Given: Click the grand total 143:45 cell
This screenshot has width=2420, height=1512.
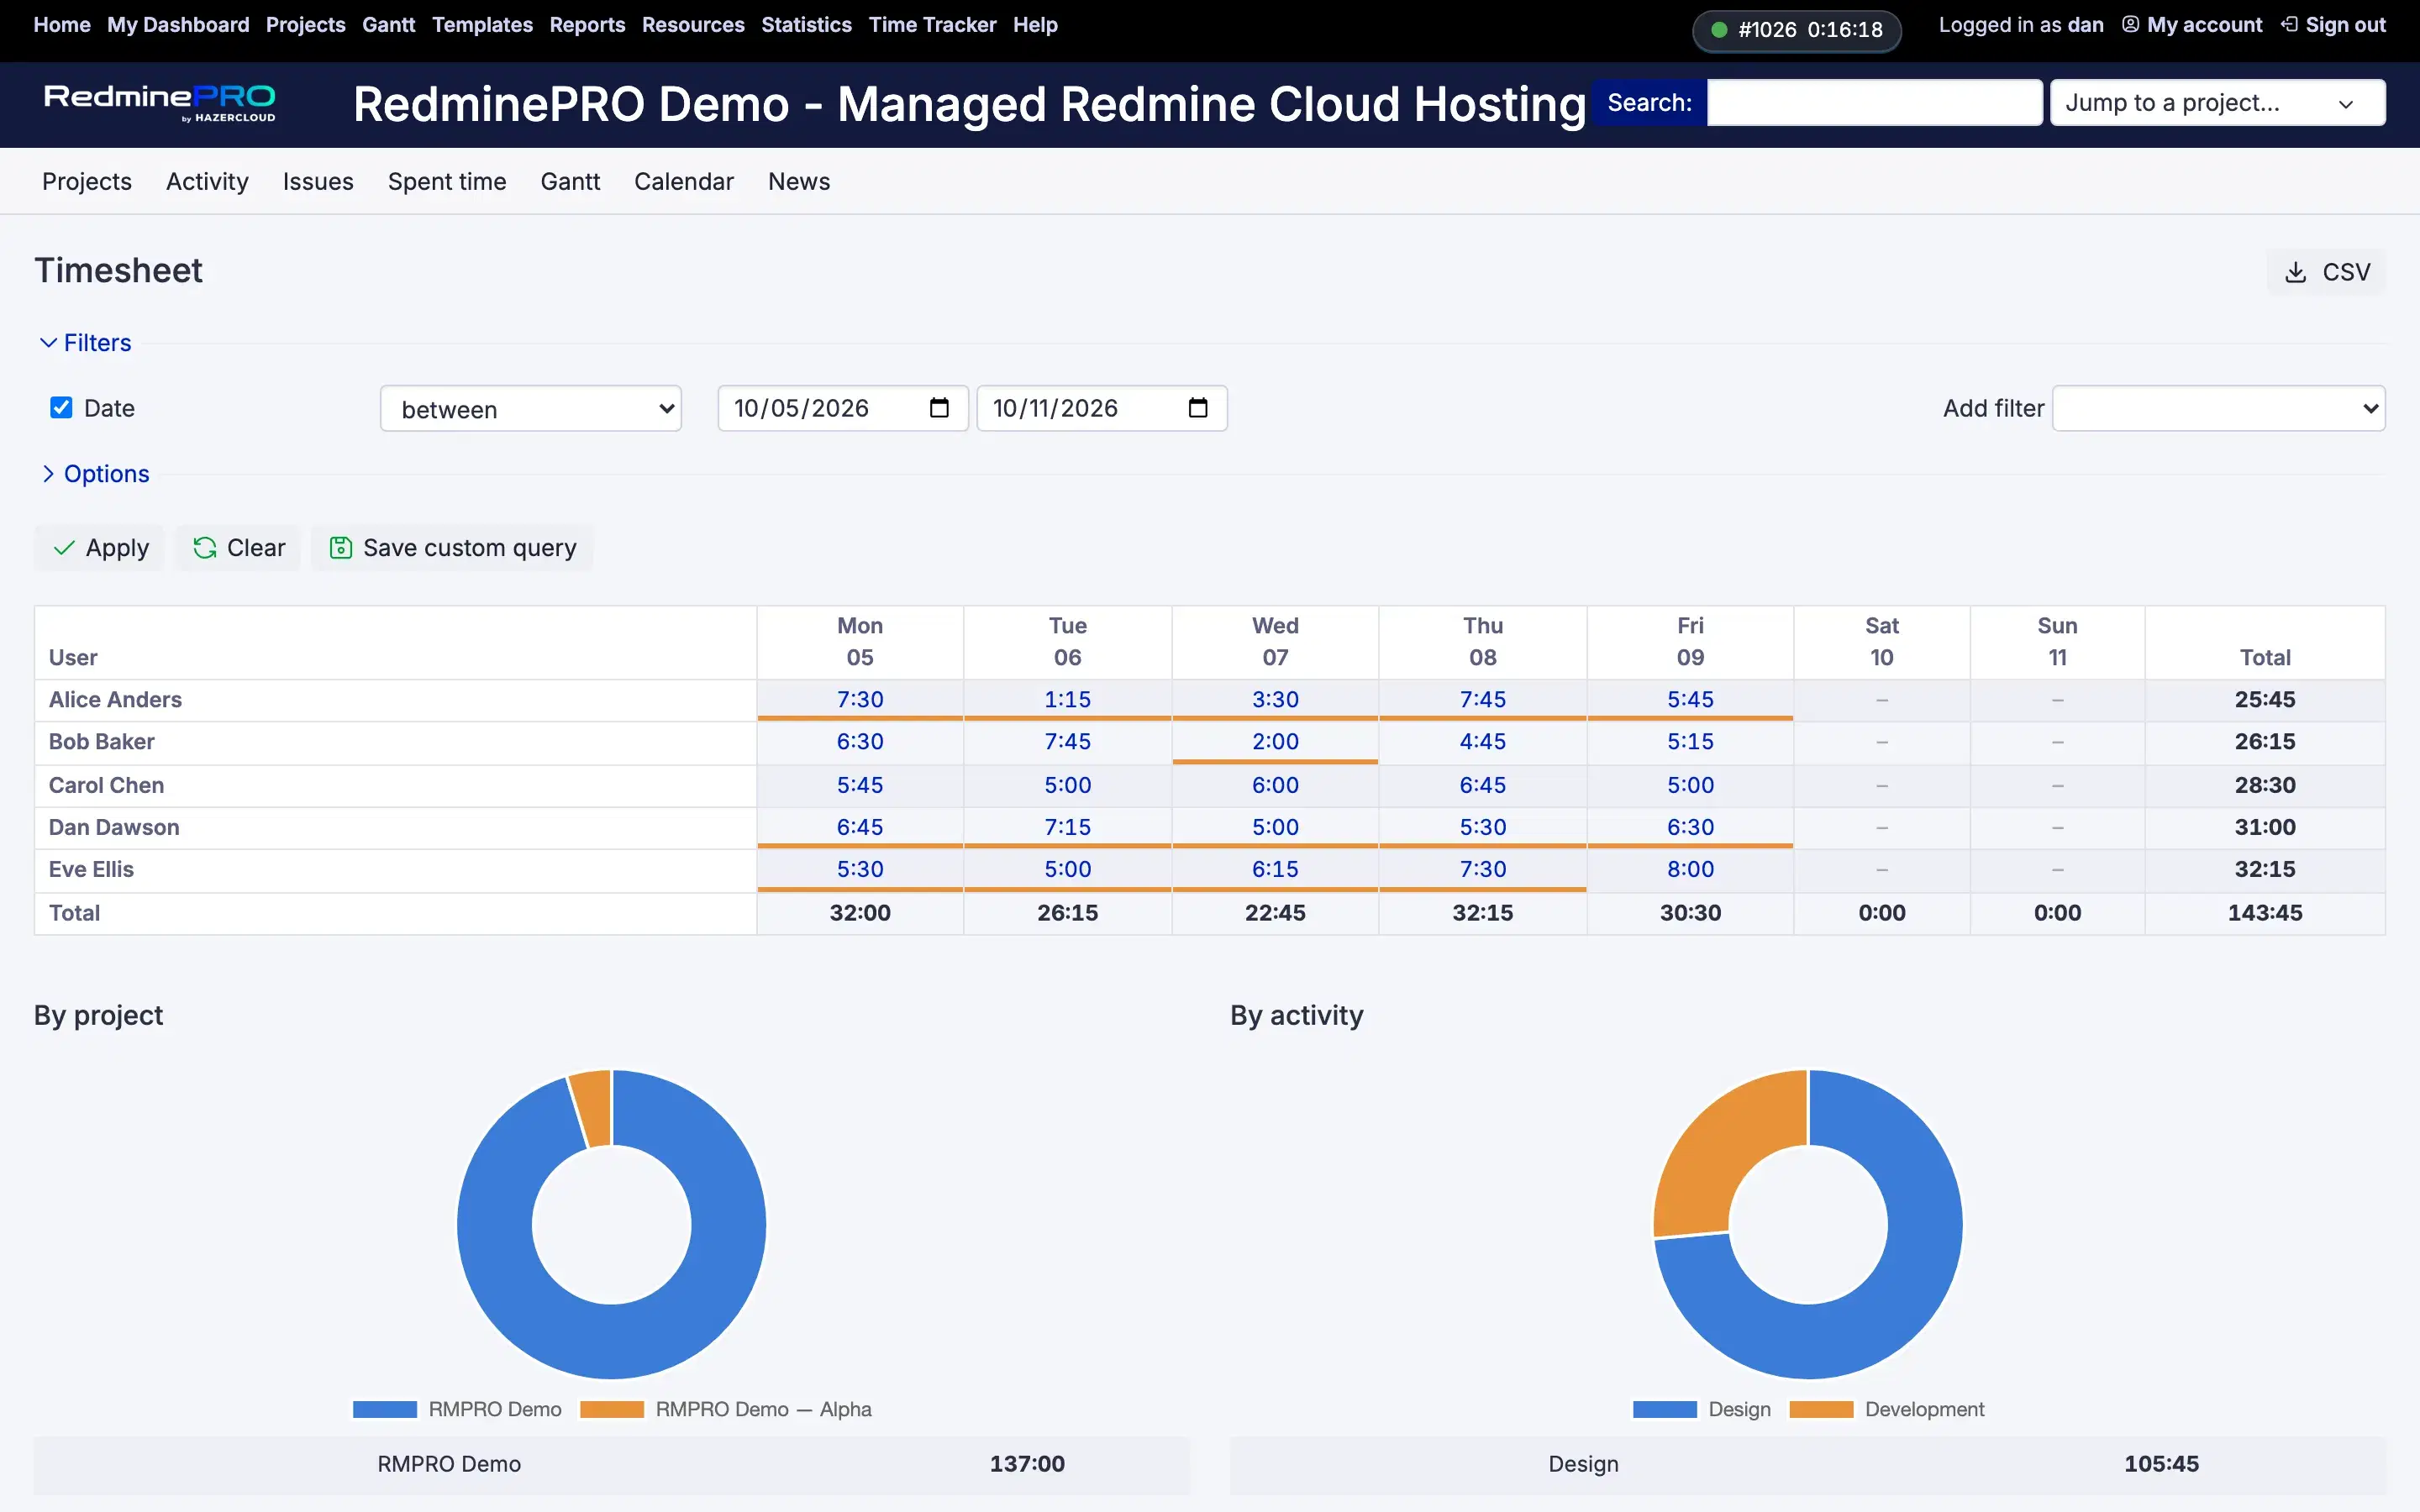Looking at the screenshot, I should 2265,913.
